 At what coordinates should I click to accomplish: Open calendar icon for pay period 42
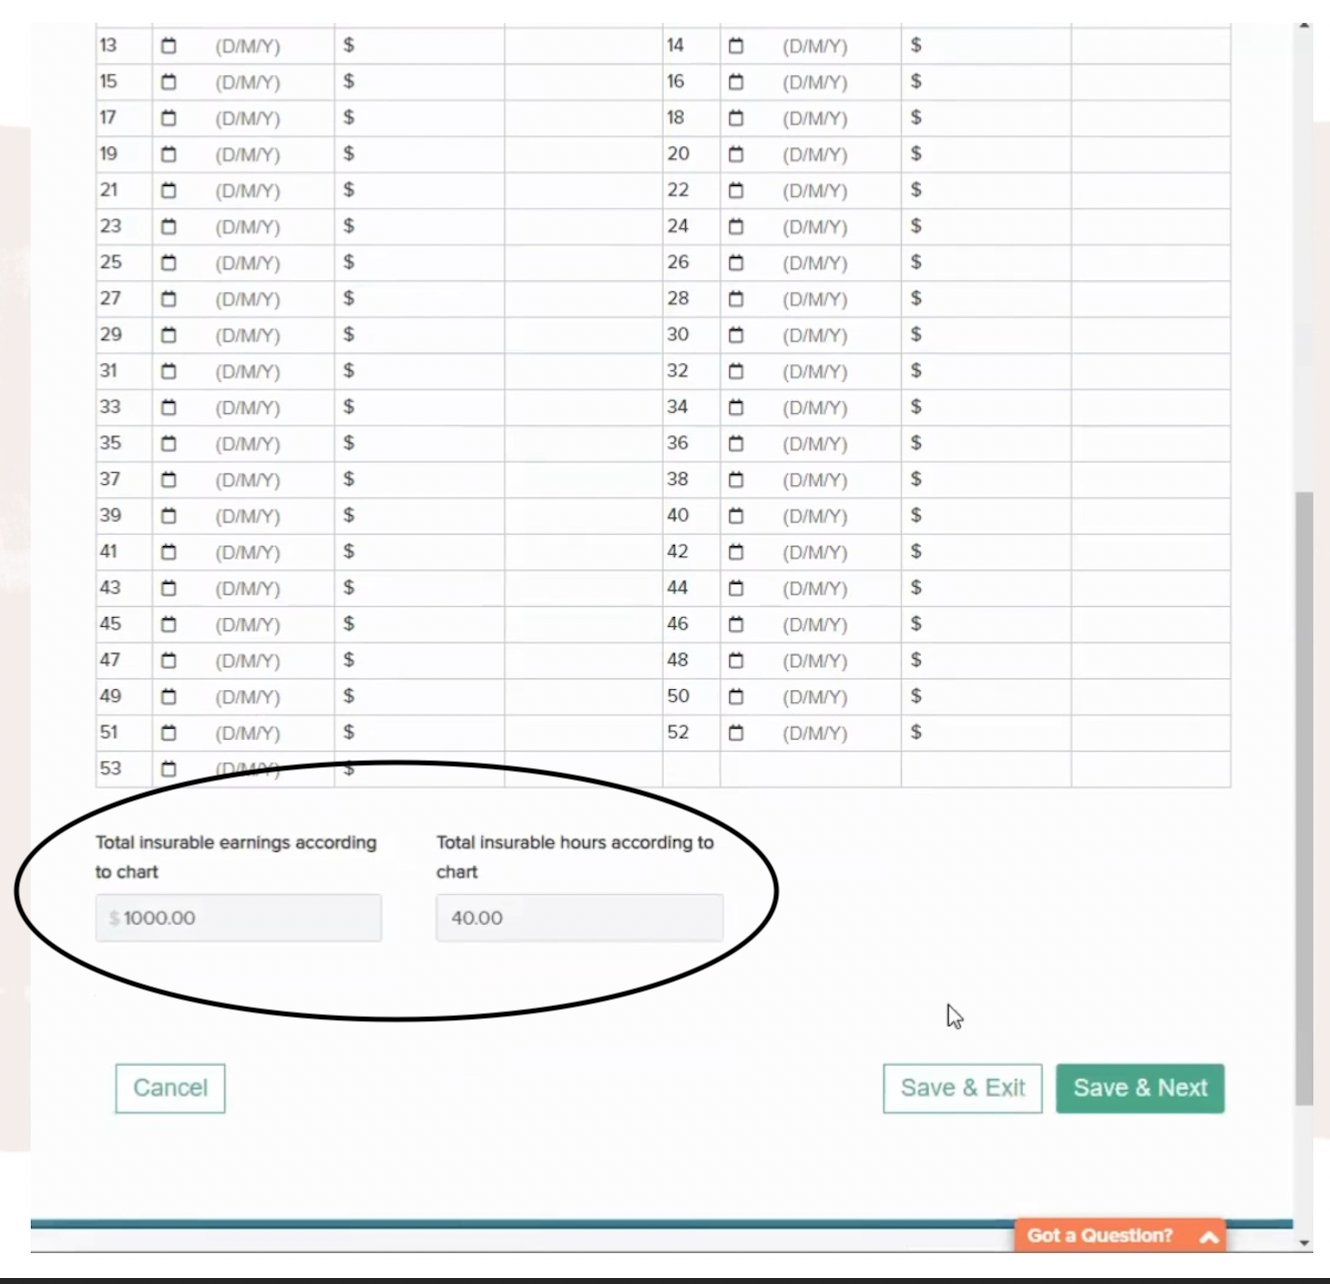(736, 552)
